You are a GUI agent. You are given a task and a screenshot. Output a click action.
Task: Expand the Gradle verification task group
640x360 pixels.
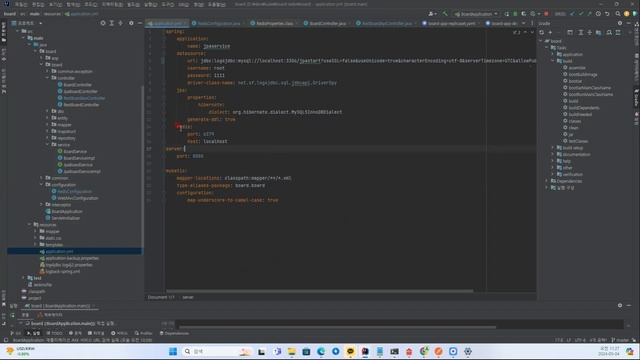553,174
